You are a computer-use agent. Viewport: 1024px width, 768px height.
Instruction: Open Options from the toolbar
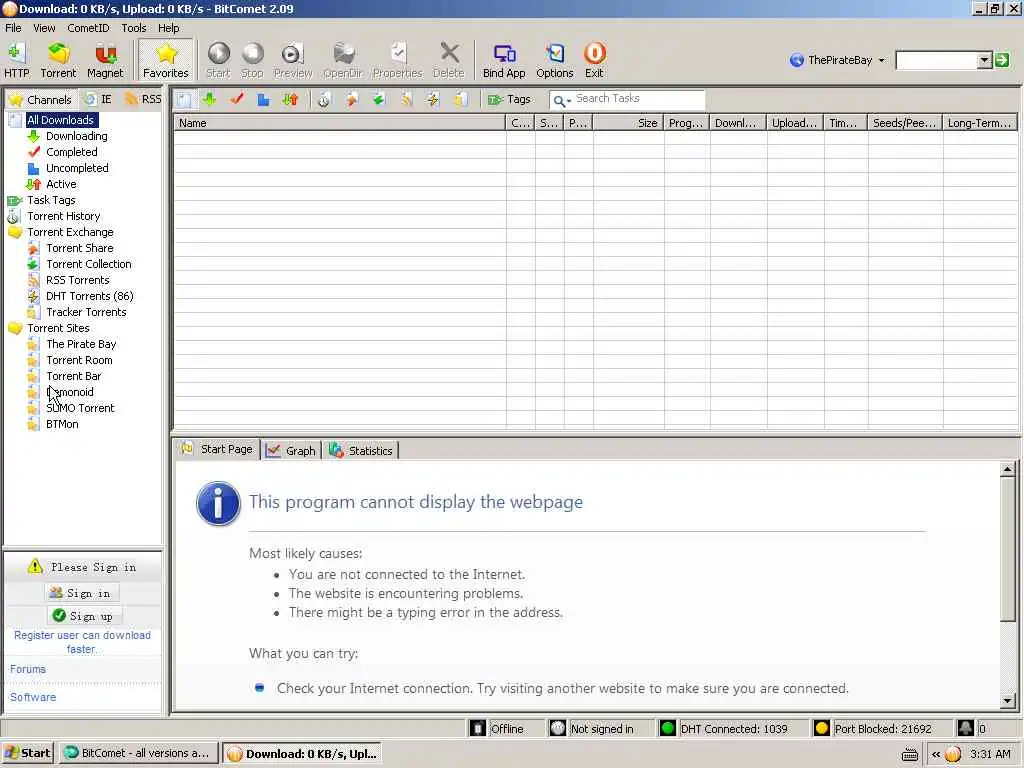pos(554,60)
